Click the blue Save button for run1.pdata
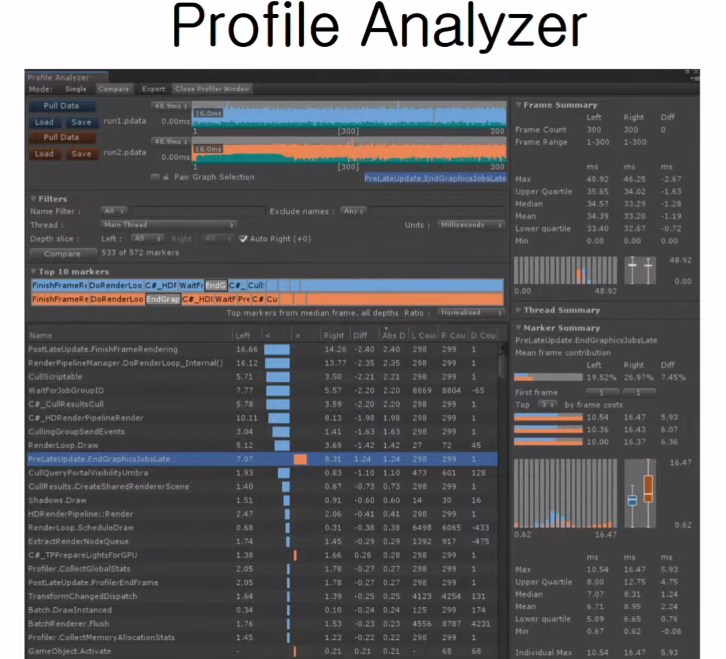This screenshot has height=659, width=726. (x=81, y=122)
